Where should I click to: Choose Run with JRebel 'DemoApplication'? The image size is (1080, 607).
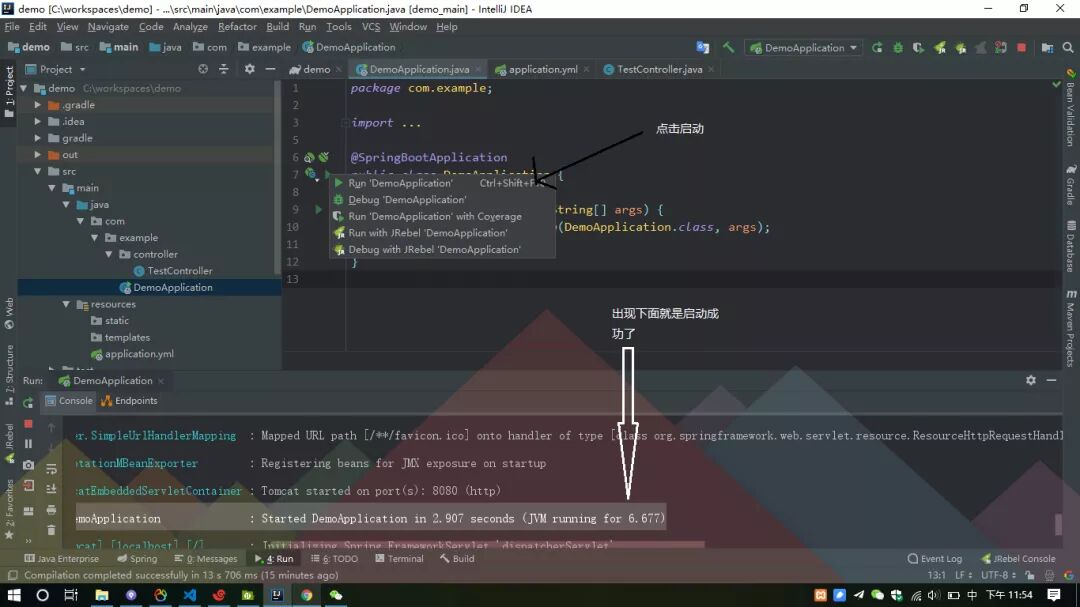point(442,233)
